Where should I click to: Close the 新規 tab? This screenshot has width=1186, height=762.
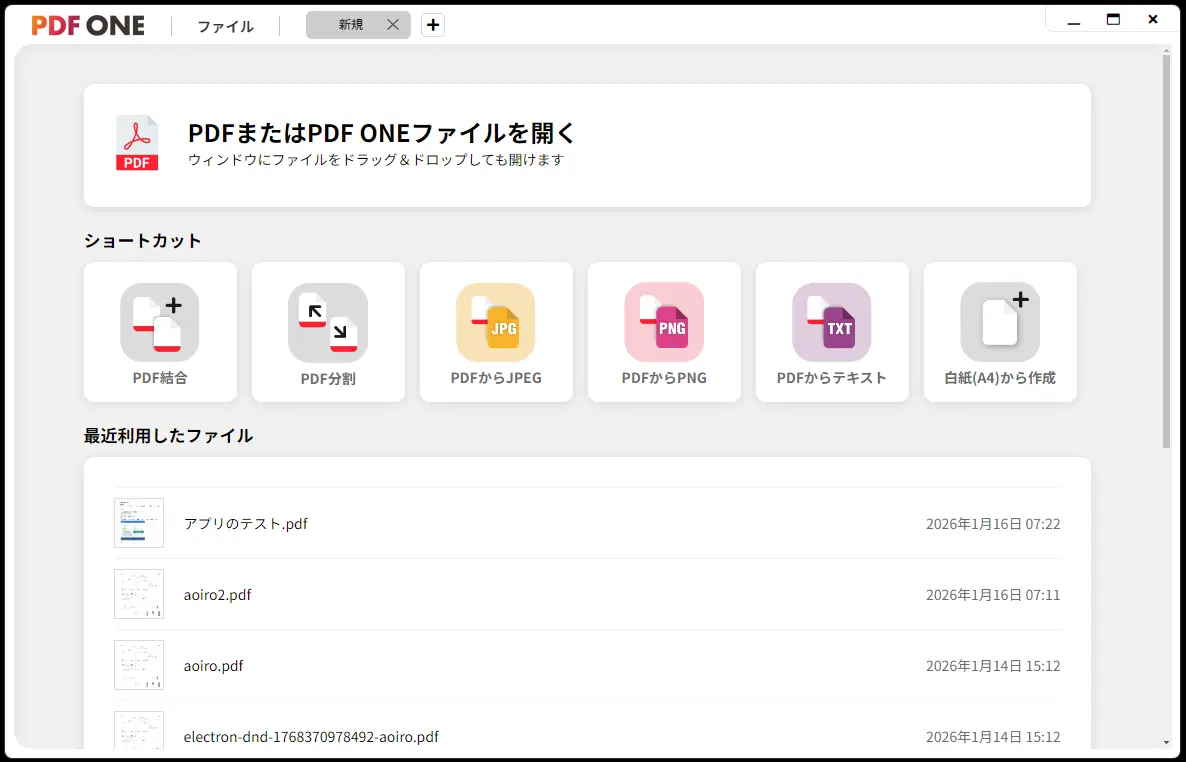click(x=393, y=25)
